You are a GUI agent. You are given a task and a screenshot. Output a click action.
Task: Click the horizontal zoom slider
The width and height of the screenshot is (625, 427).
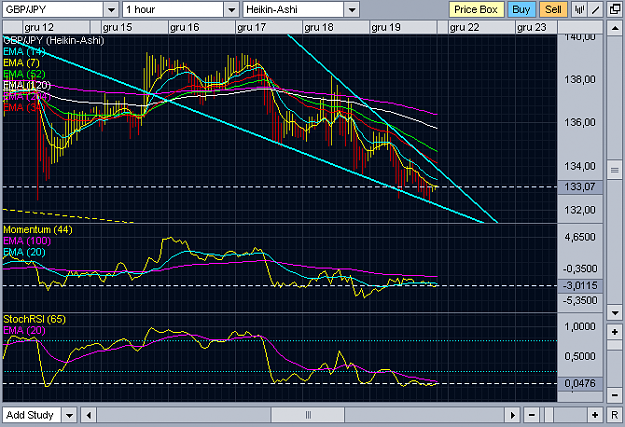548,415
